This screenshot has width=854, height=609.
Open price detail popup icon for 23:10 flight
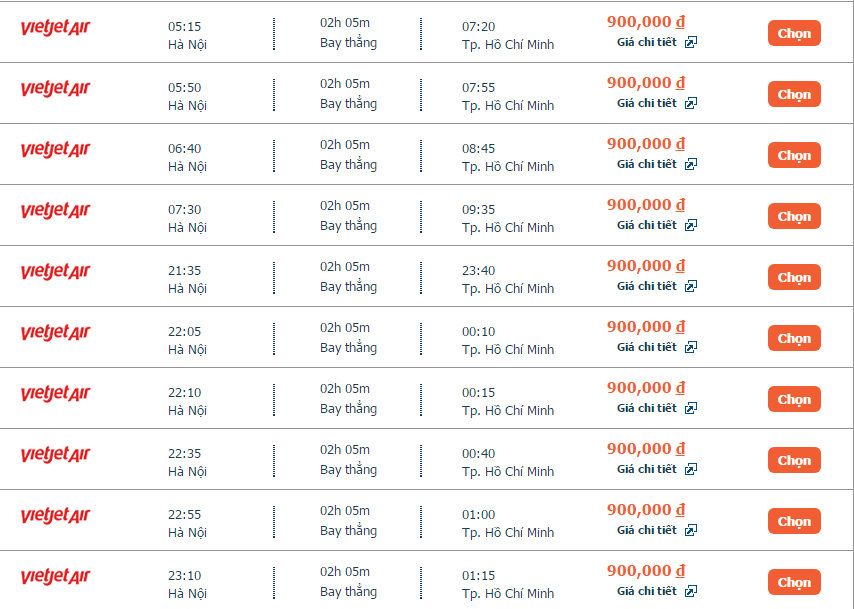click(x=691, y=591)
